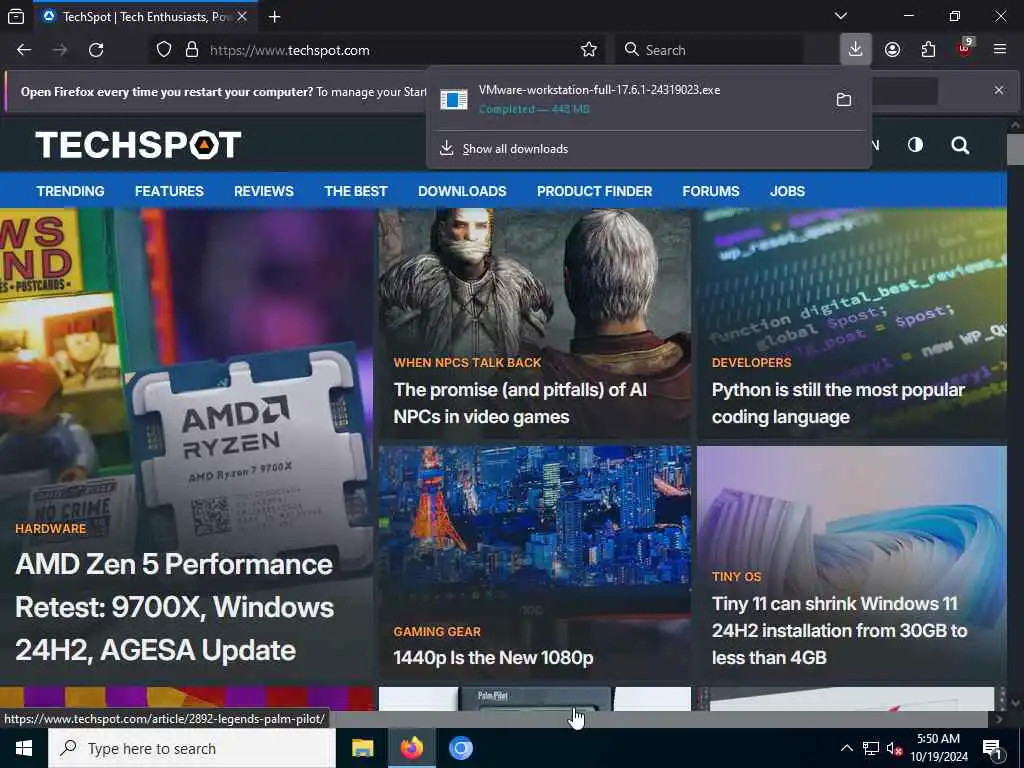This screenshot has height=768, width=1024.
Task: Expand the list all tabs chevron
Action: pos(840,16)
